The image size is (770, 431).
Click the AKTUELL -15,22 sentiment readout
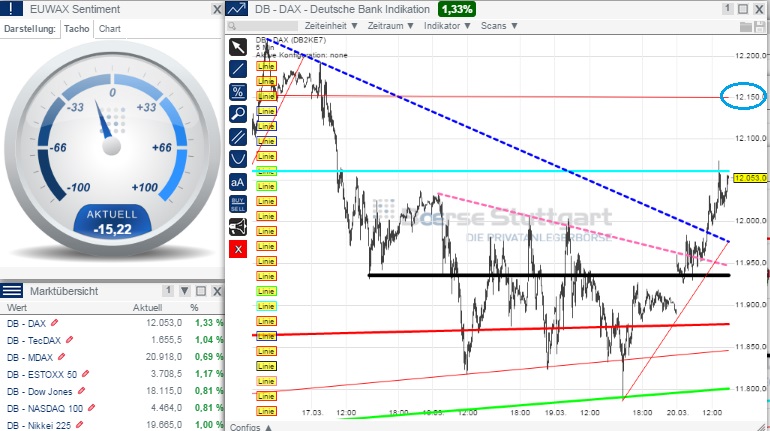112,222
